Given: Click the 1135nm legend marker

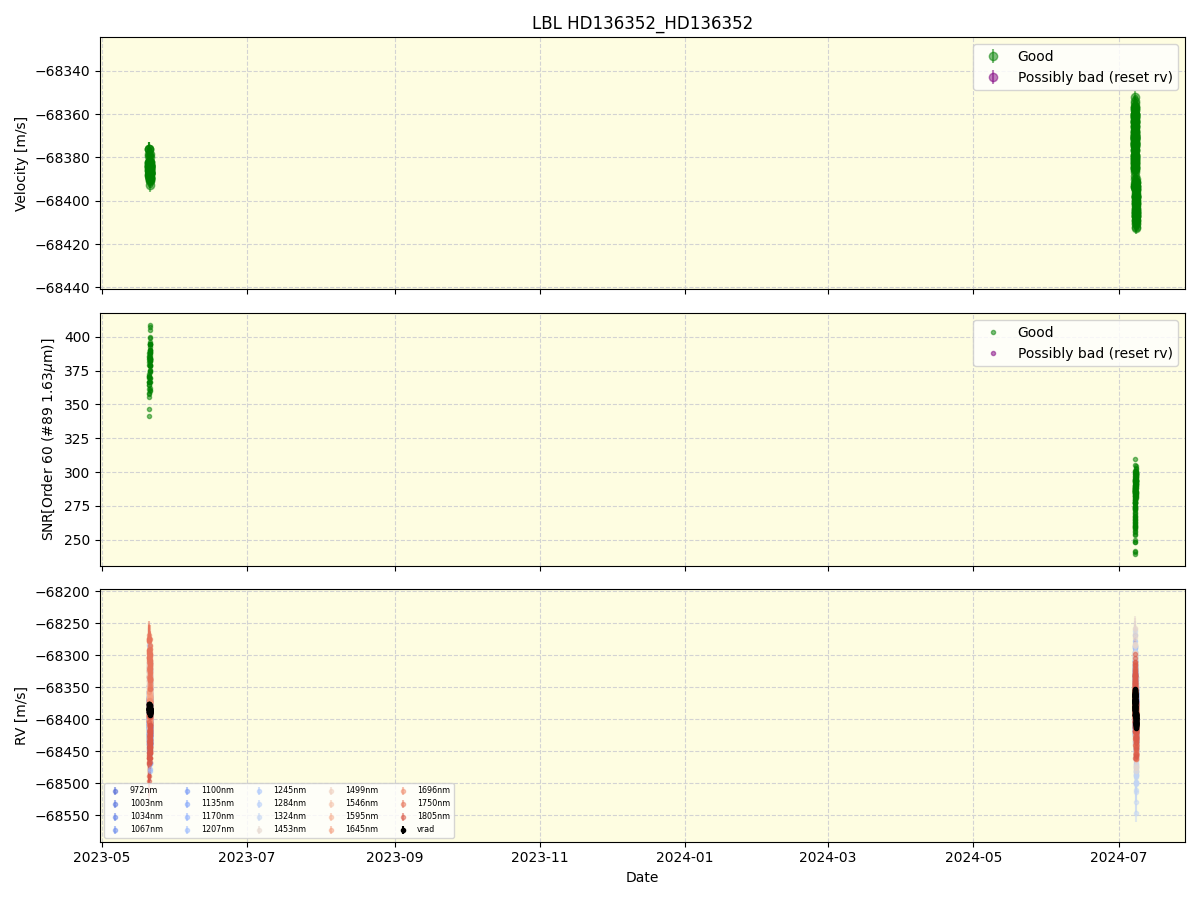Looking at the screenshot, I should pyautogui.click(x=187, y=804).
